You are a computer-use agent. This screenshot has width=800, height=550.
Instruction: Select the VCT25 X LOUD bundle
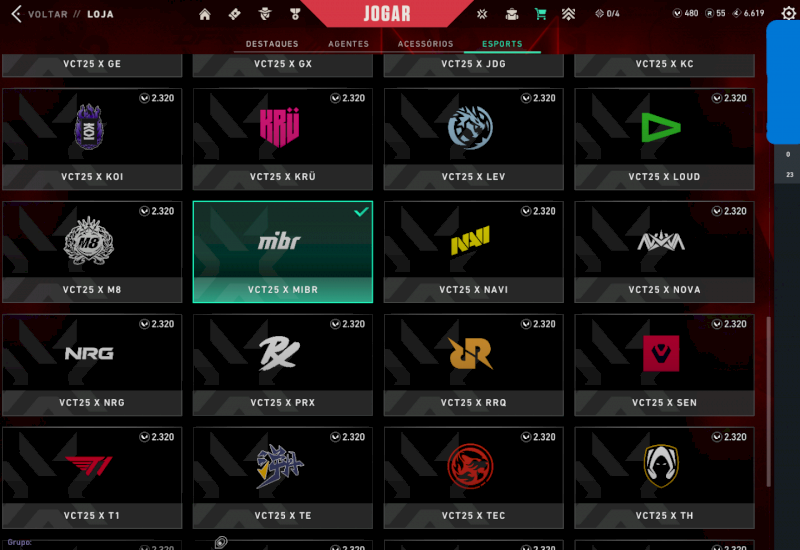[664, 139]
